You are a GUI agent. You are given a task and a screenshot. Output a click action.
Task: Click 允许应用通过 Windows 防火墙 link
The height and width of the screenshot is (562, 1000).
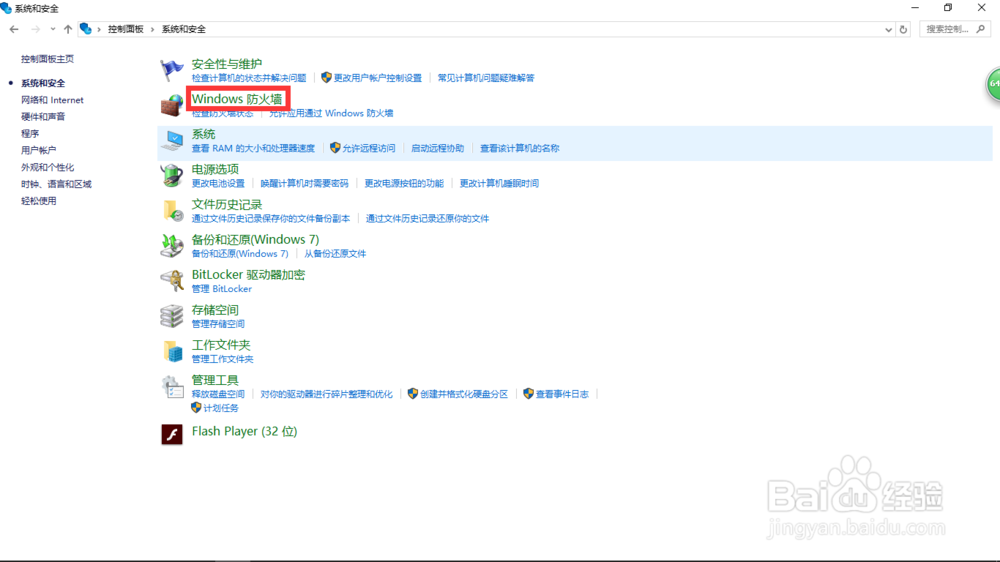click(x=331, y=113)
